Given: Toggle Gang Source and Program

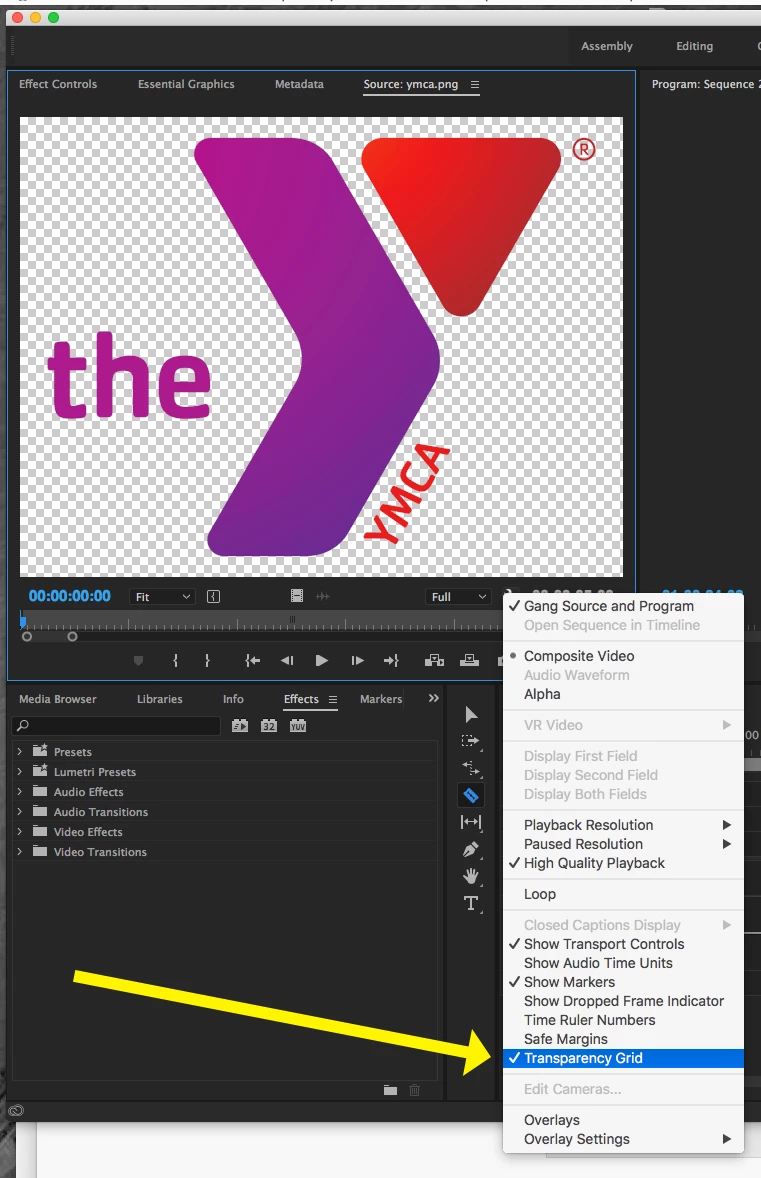Looking at the screenshot, I should [x=608, y=606].
